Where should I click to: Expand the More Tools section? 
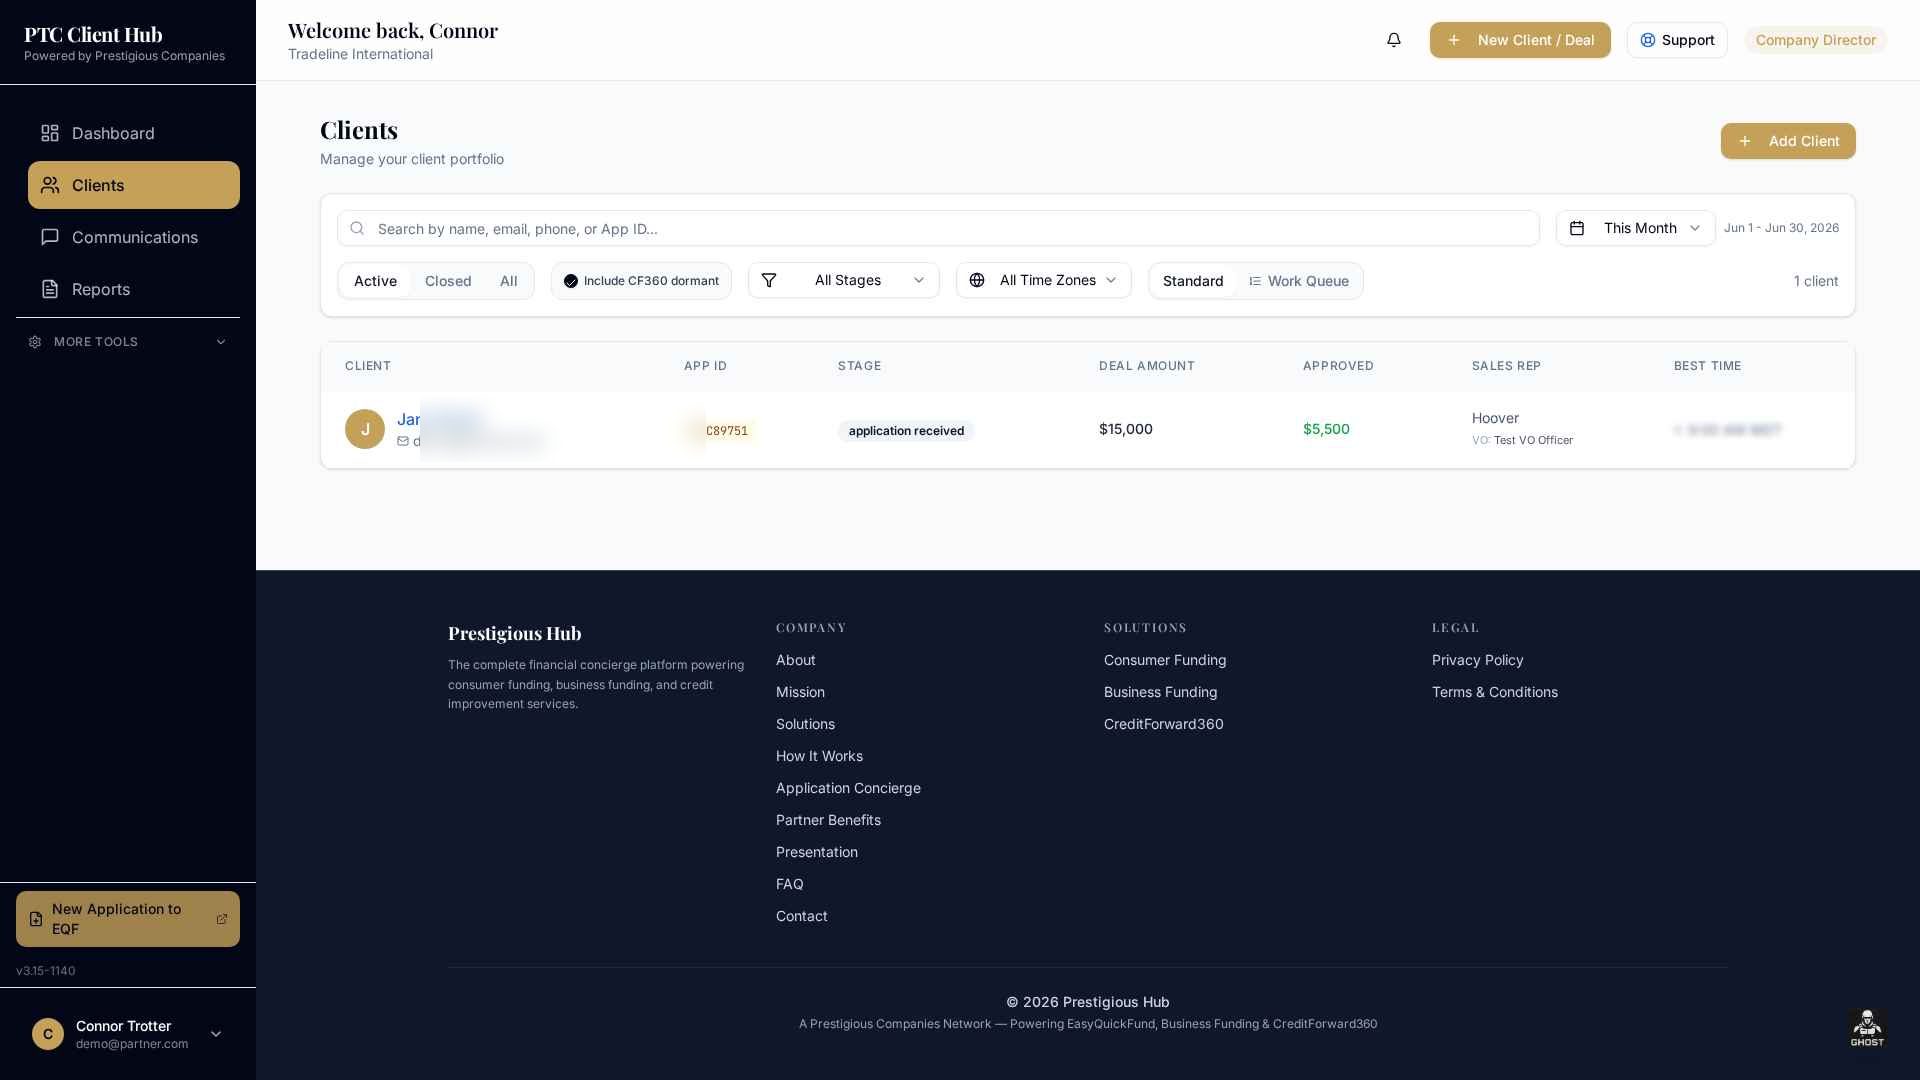(128, 342)
